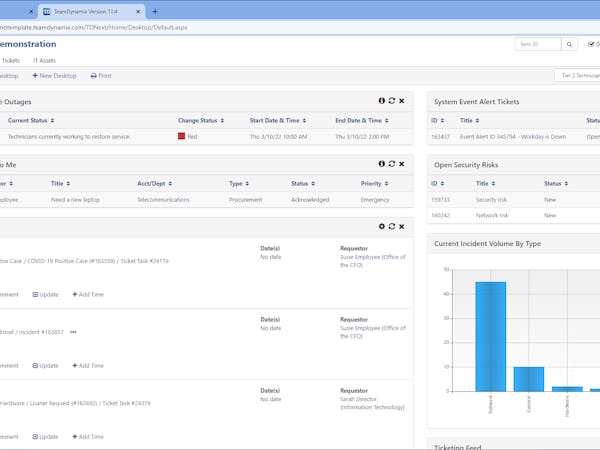Open Susie Employee requestor link on COVID-19 task
Viewport: 600px width, 450px height.
click(x=373, y=261)
